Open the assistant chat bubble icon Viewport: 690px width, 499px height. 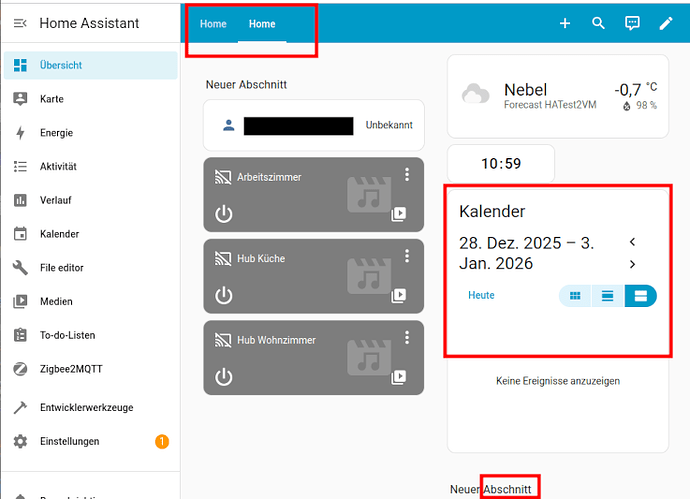pos(632,23)
